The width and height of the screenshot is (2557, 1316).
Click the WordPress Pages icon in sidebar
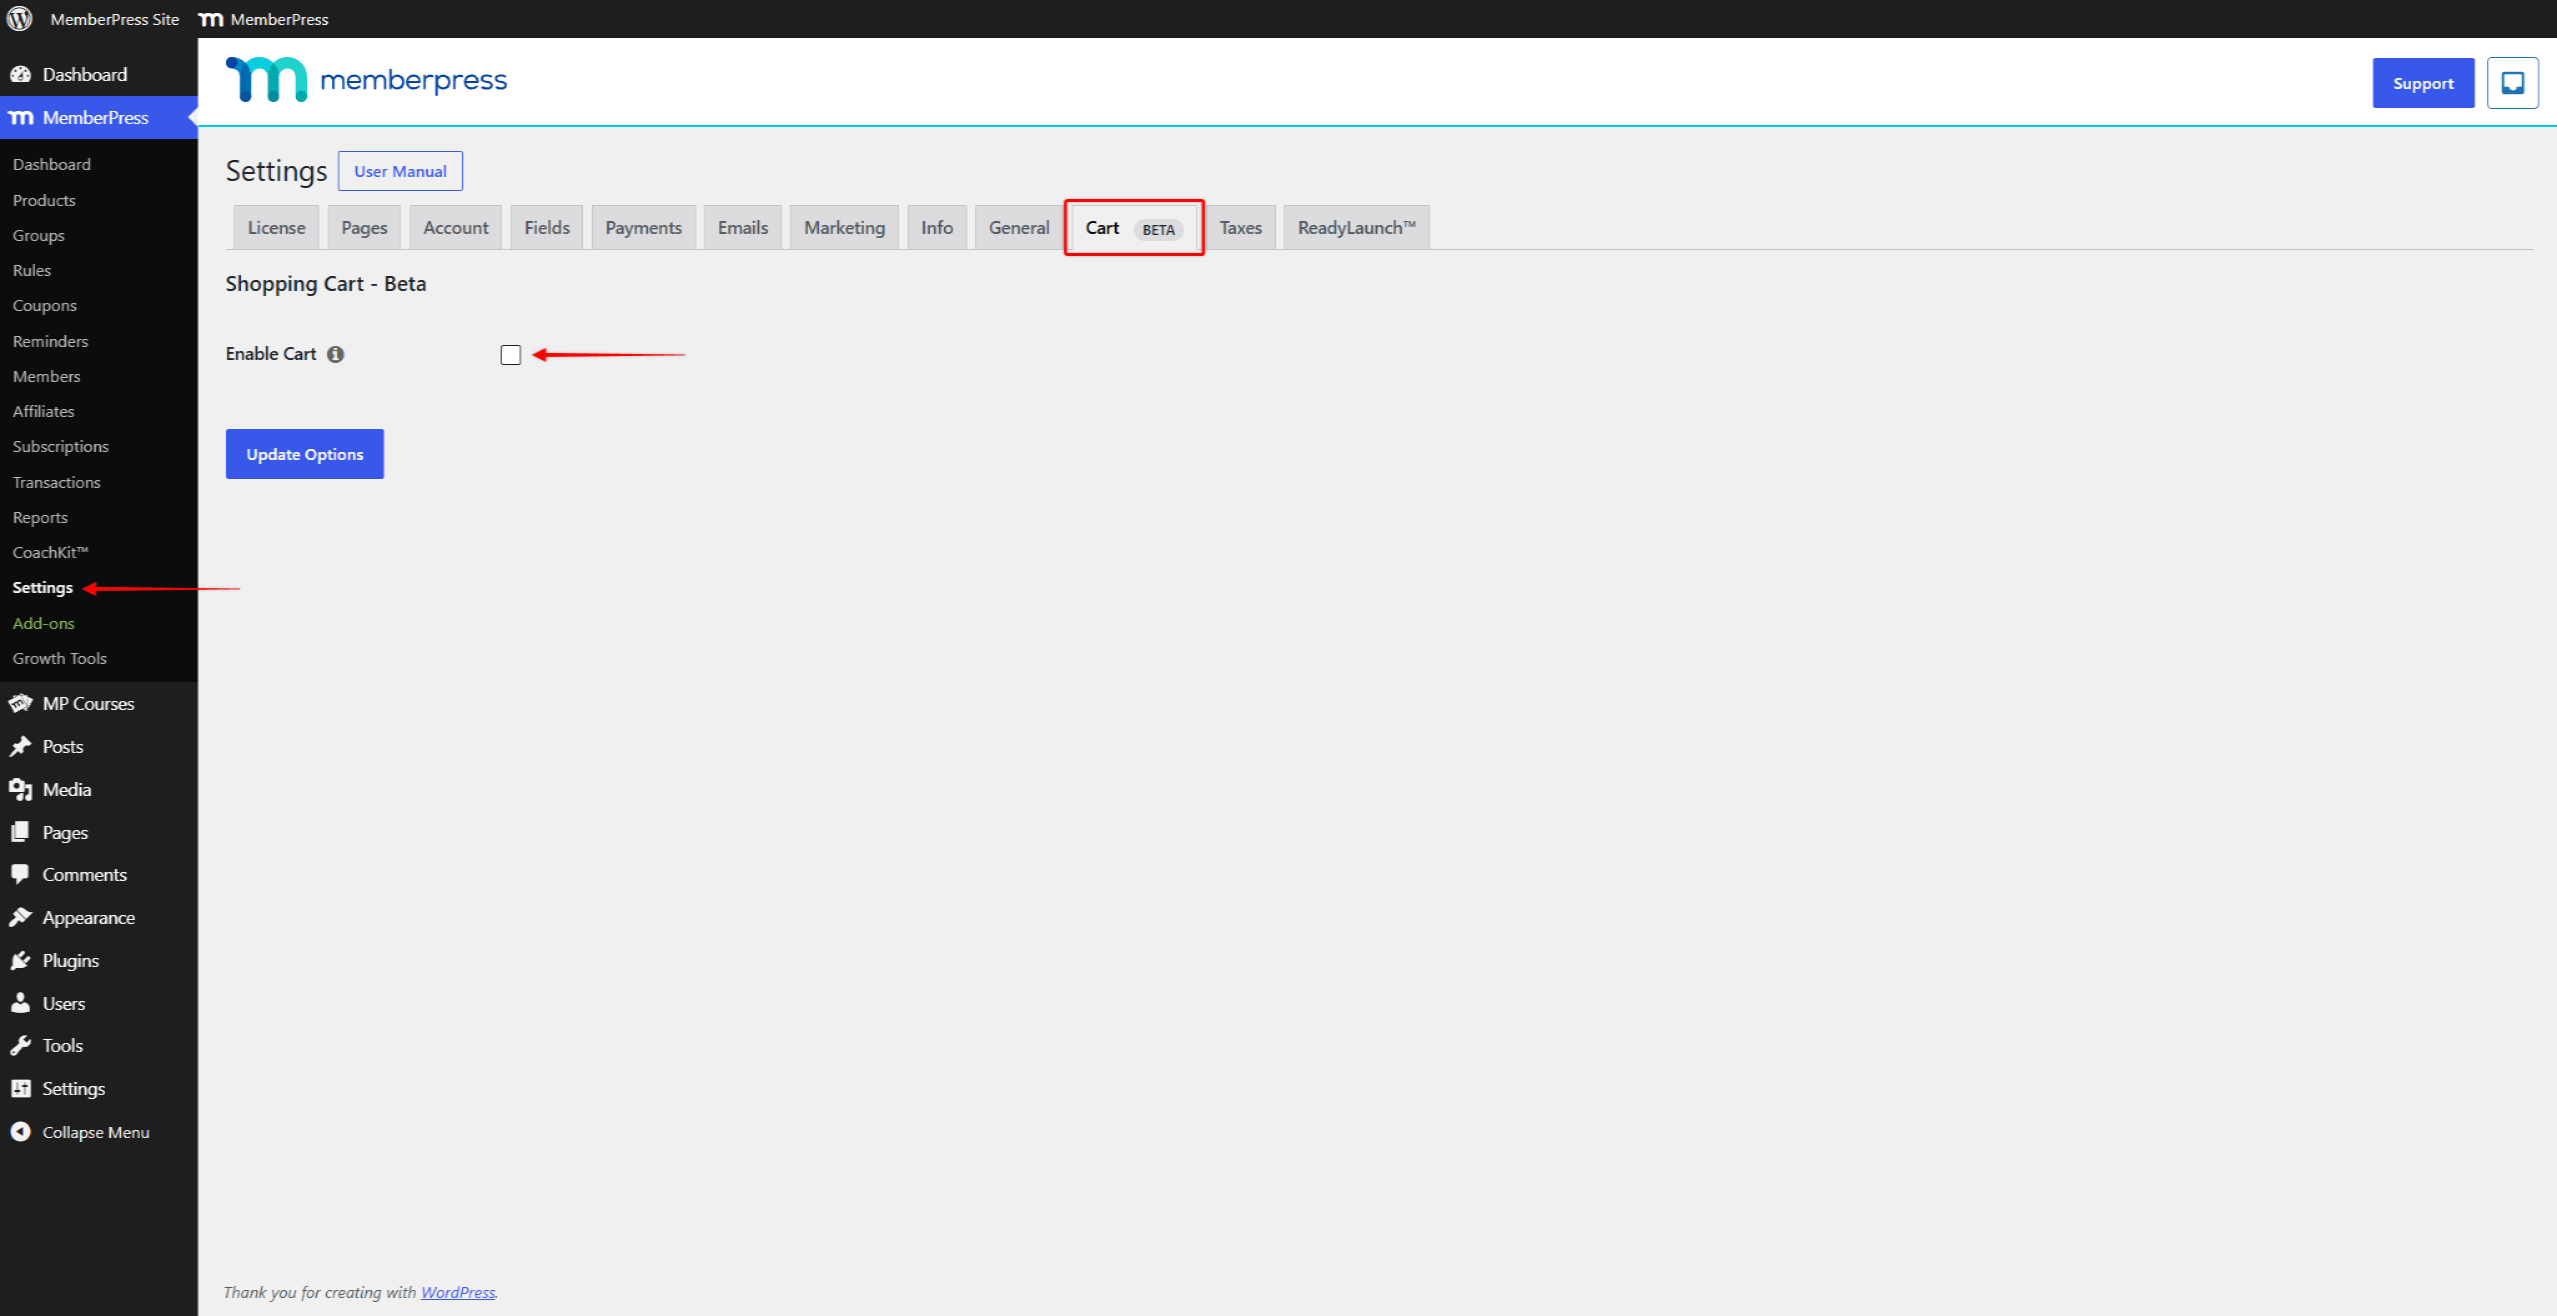point(20,832)
